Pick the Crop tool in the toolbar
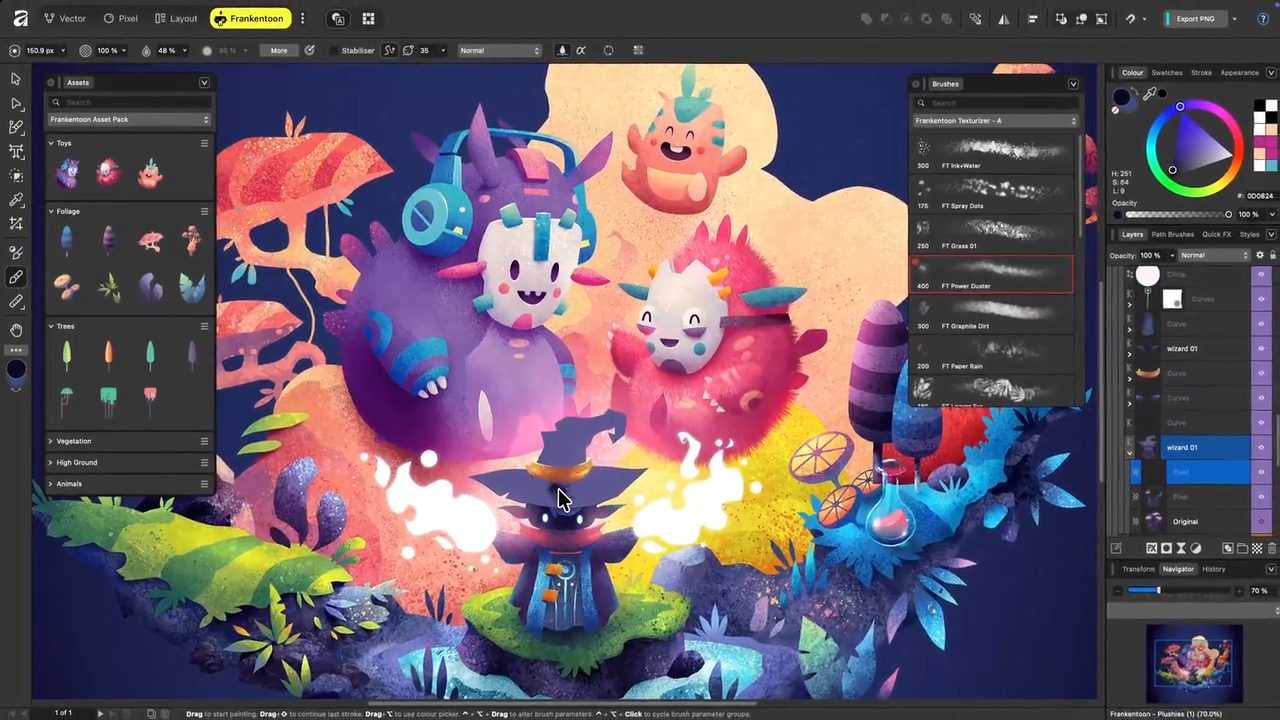The width and height of the screenshot is (1280, 720). pos(16,152)
